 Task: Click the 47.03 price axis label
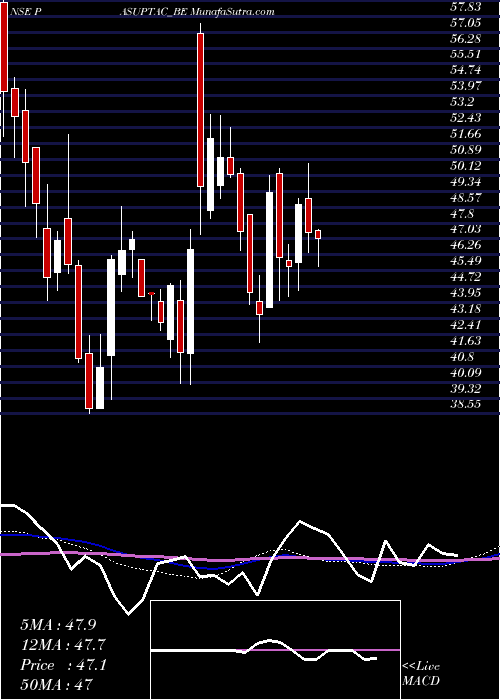pos(467,229)
